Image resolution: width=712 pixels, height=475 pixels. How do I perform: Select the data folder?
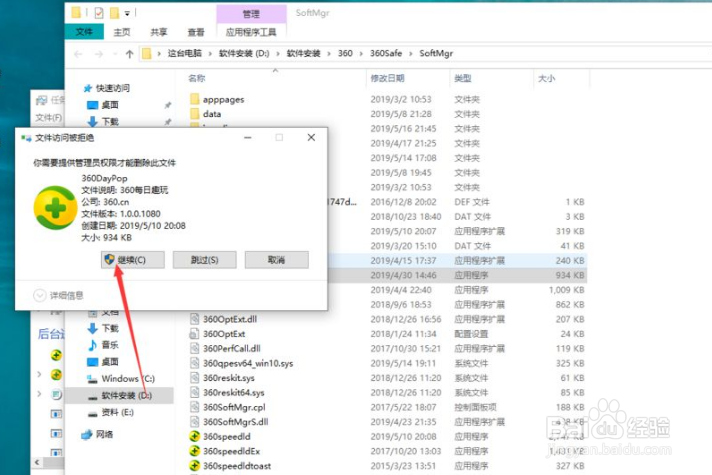[x=212, y=114]
